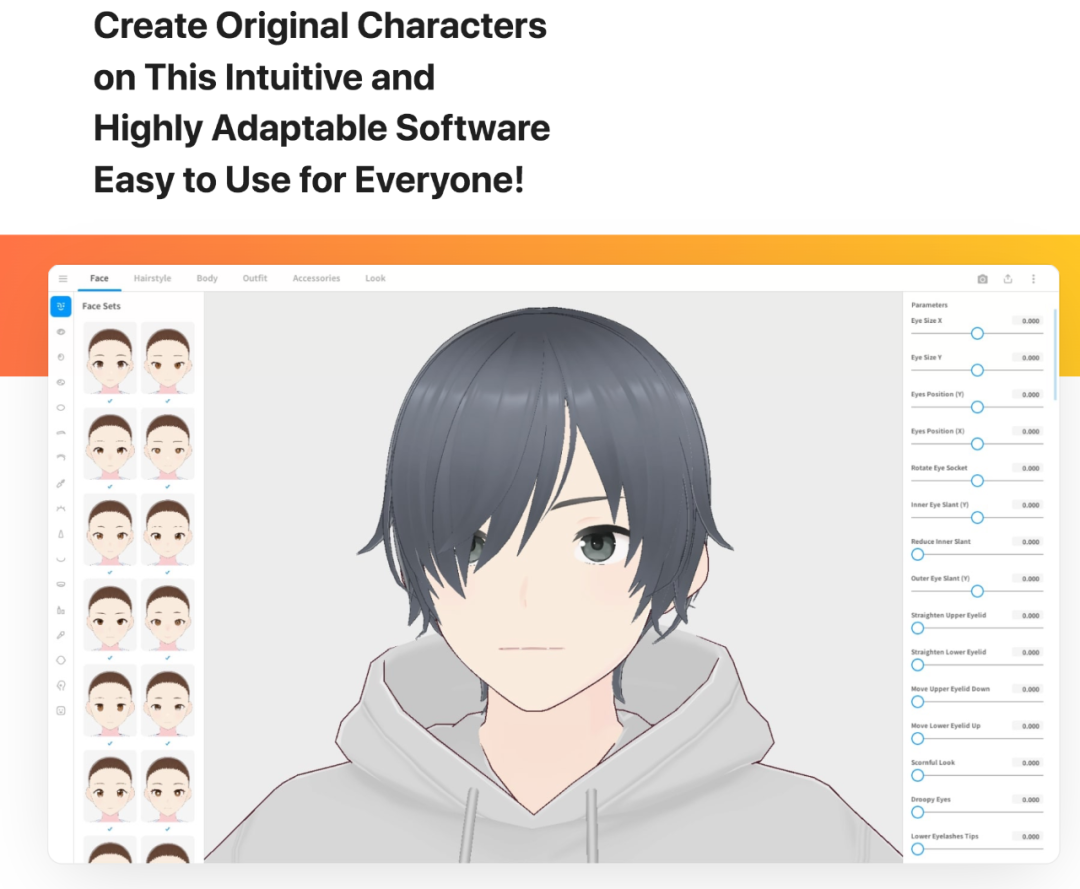Image resolution: width=1080 pixels, height=889 pixels.
Task: Open the facial expression icon at sidebar bottom
Action: coord(61,711)
